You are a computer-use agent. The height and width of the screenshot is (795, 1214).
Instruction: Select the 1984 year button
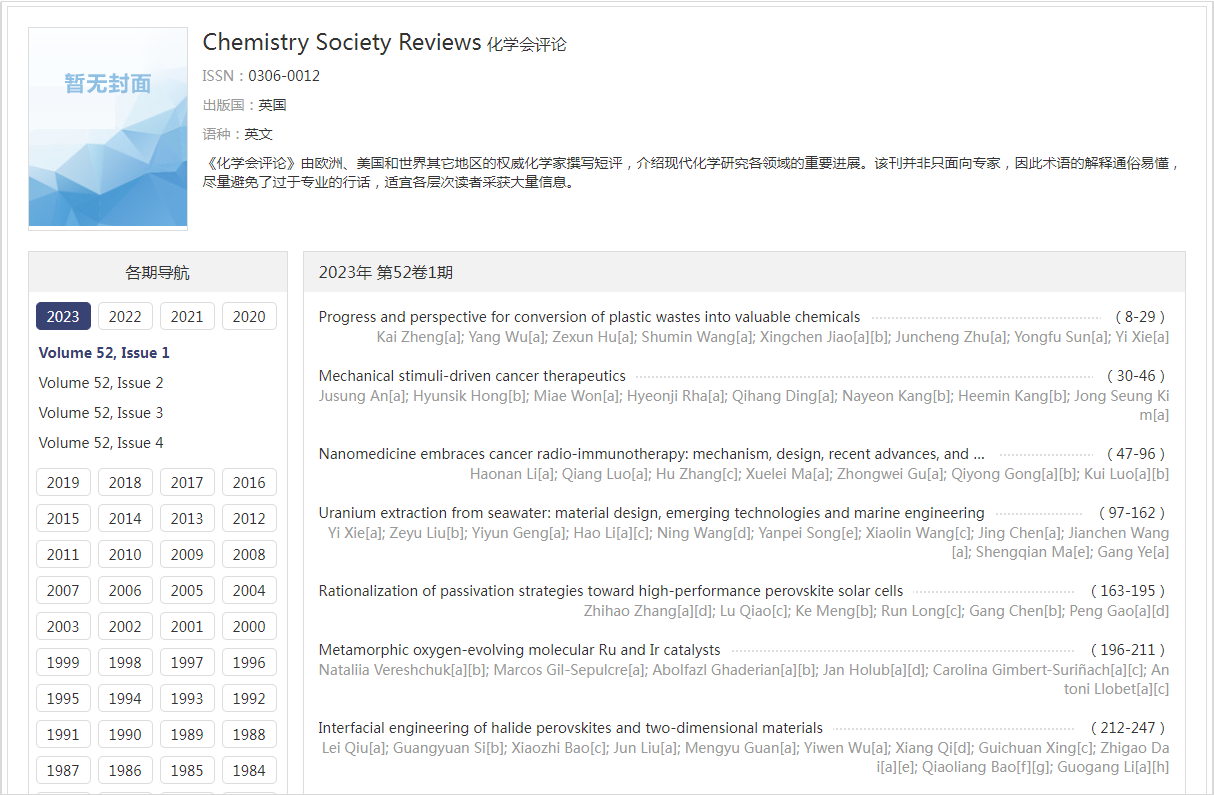(249, 770)
